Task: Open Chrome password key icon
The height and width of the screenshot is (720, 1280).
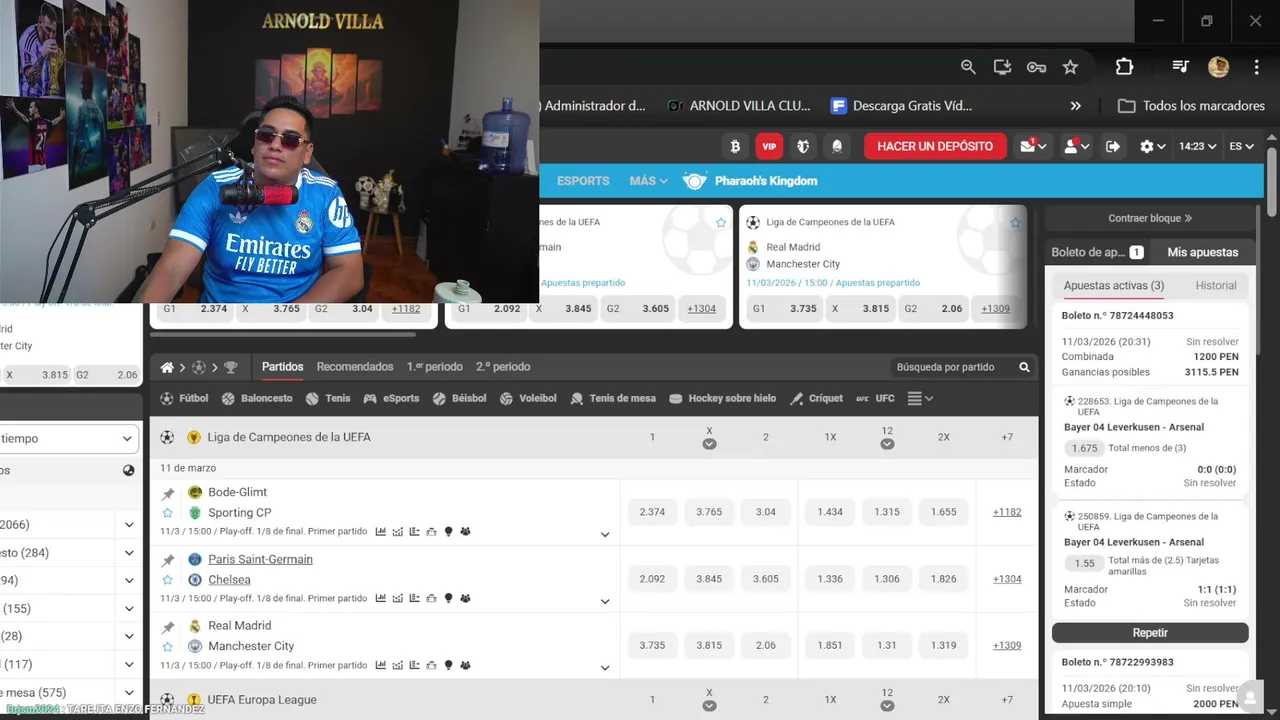Action: pyautogui.click(x=1036, y=67)
